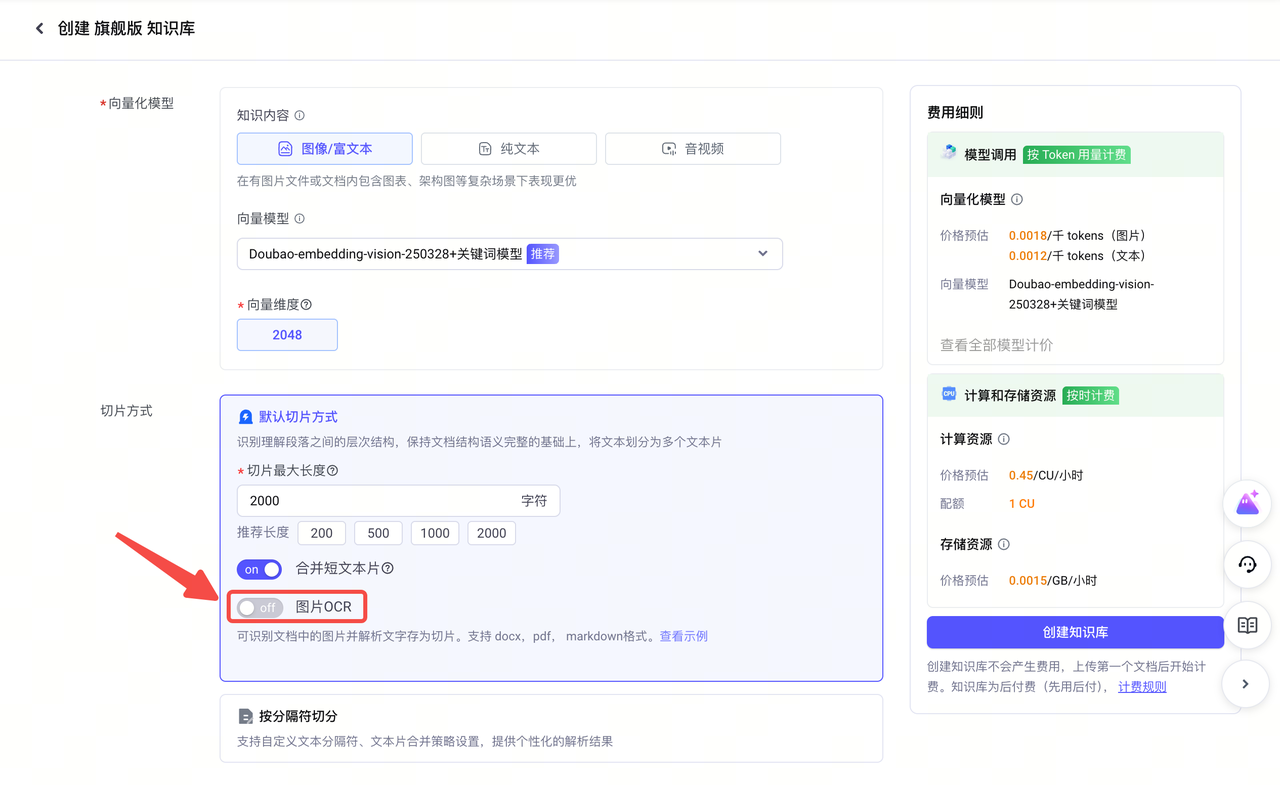Viewport: 1280px width, 785px height.
Task: Click the 推荐 badge in the model dropdown
Action: pos(543,254)
